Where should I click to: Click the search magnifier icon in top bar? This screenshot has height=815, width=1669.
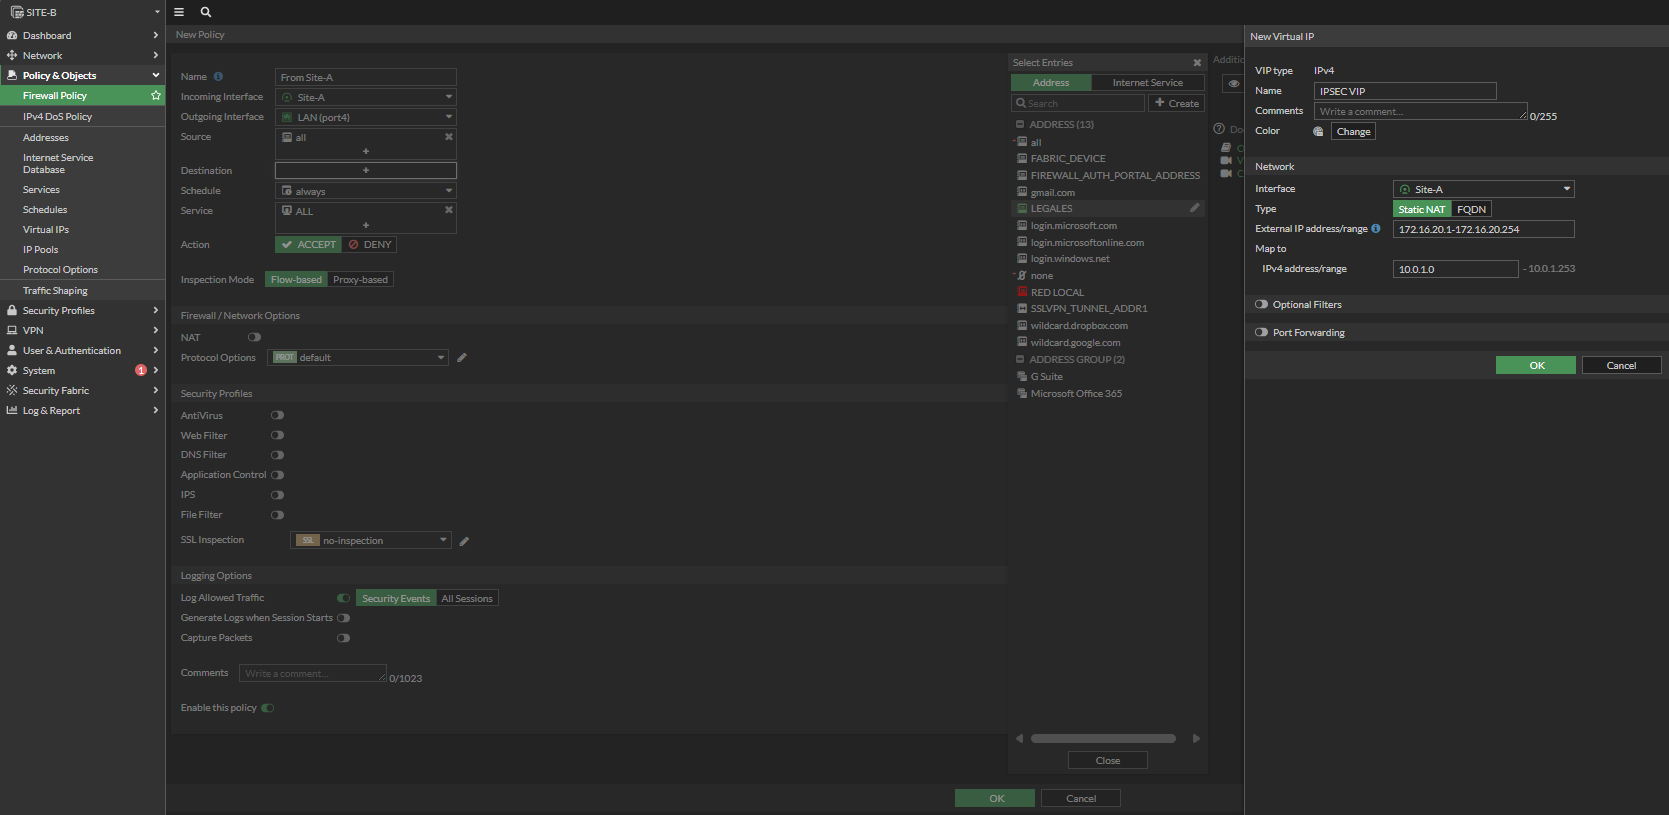[x=206, y=12]
